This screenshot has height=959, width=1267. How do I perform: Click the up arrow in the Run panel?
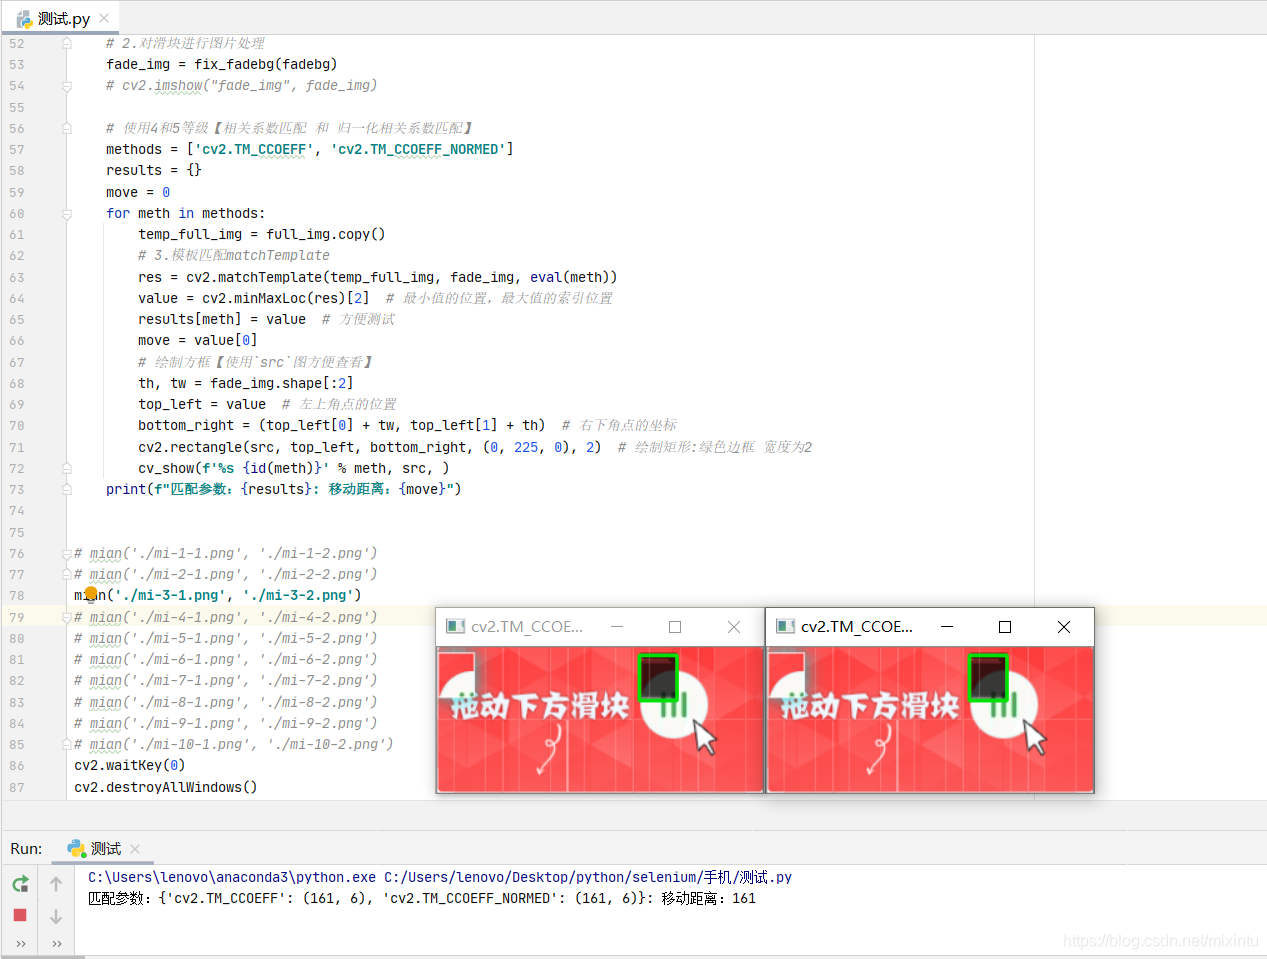(56, 884)
